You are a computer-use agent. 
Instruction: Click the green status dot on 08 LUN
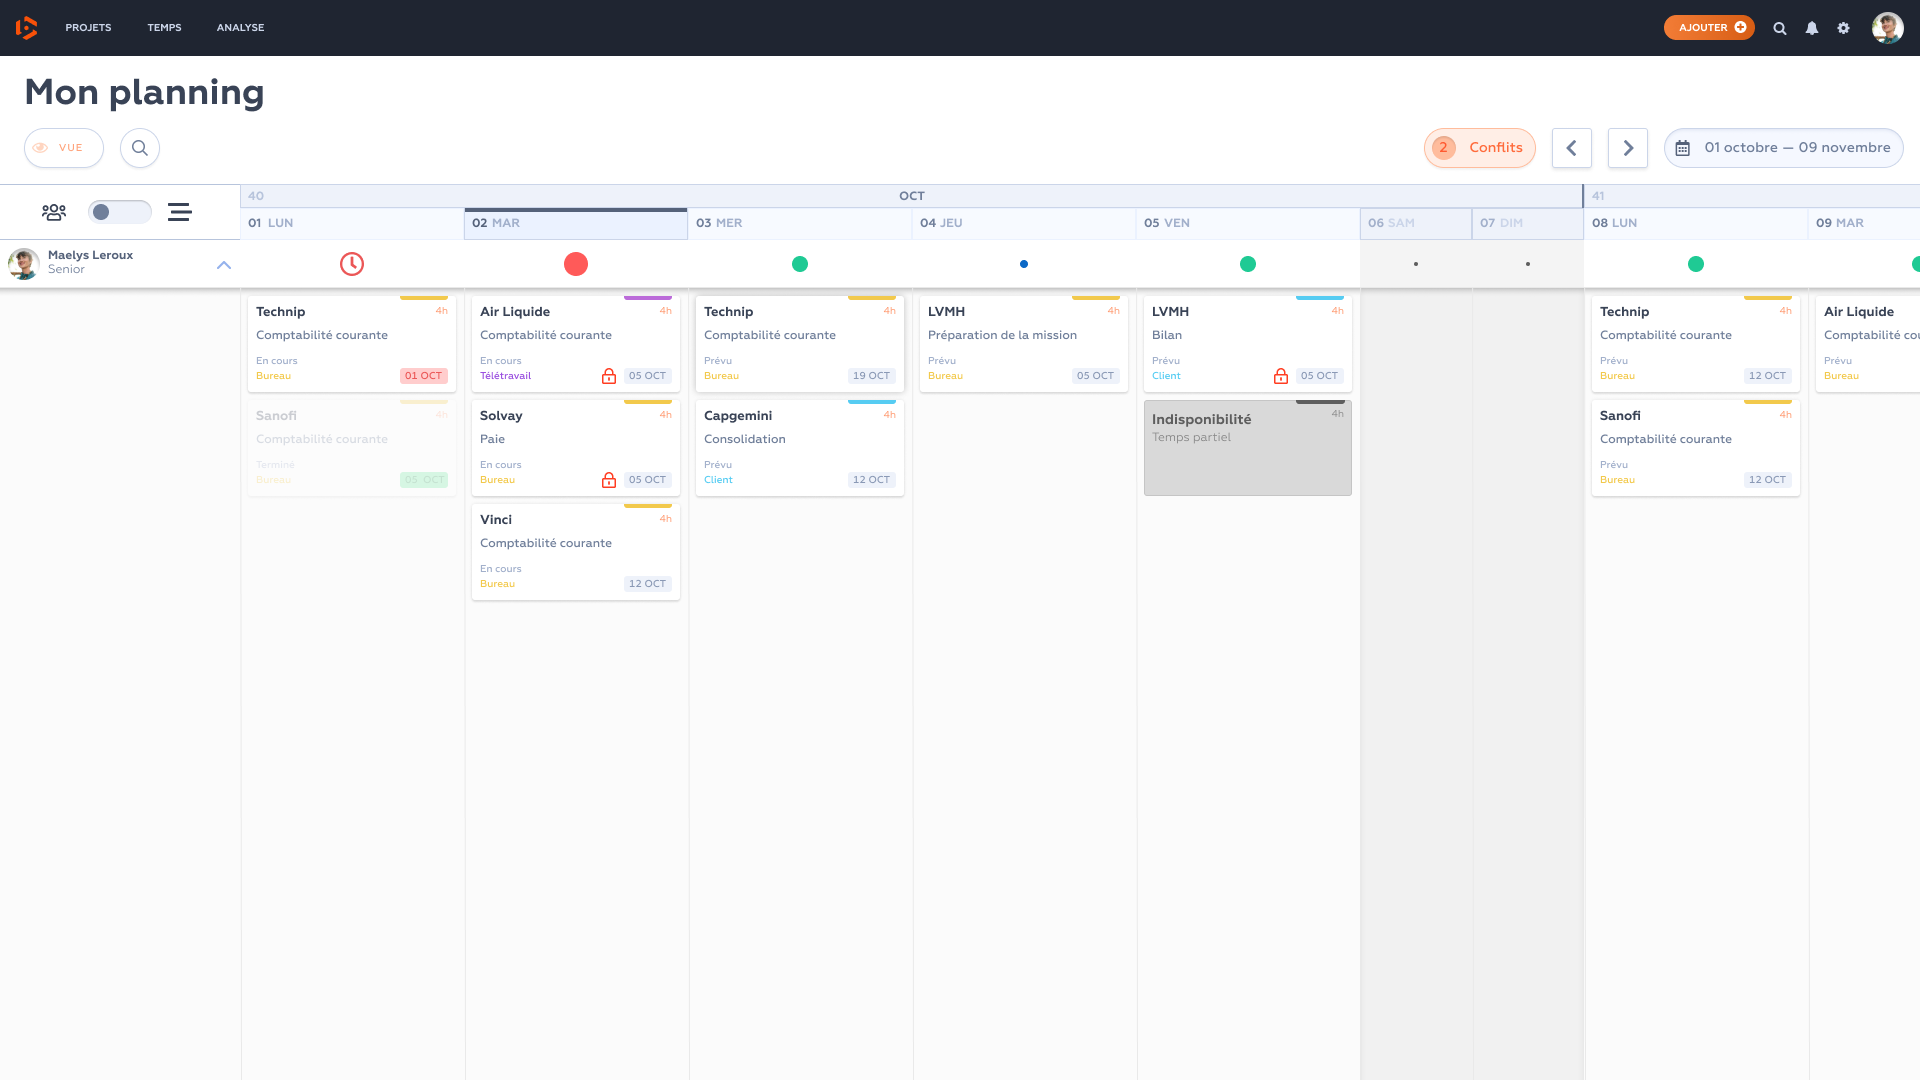point(1696,264)
